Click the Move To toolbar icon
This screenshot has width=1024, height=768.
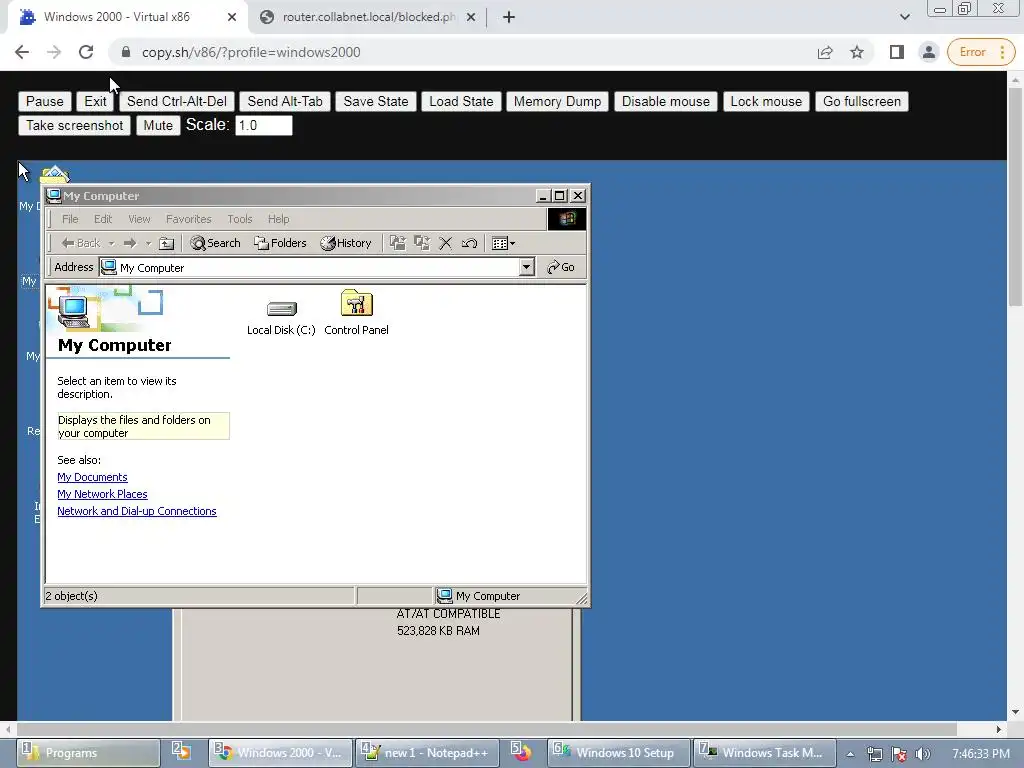pyautogui.click(x=397, y=243)
